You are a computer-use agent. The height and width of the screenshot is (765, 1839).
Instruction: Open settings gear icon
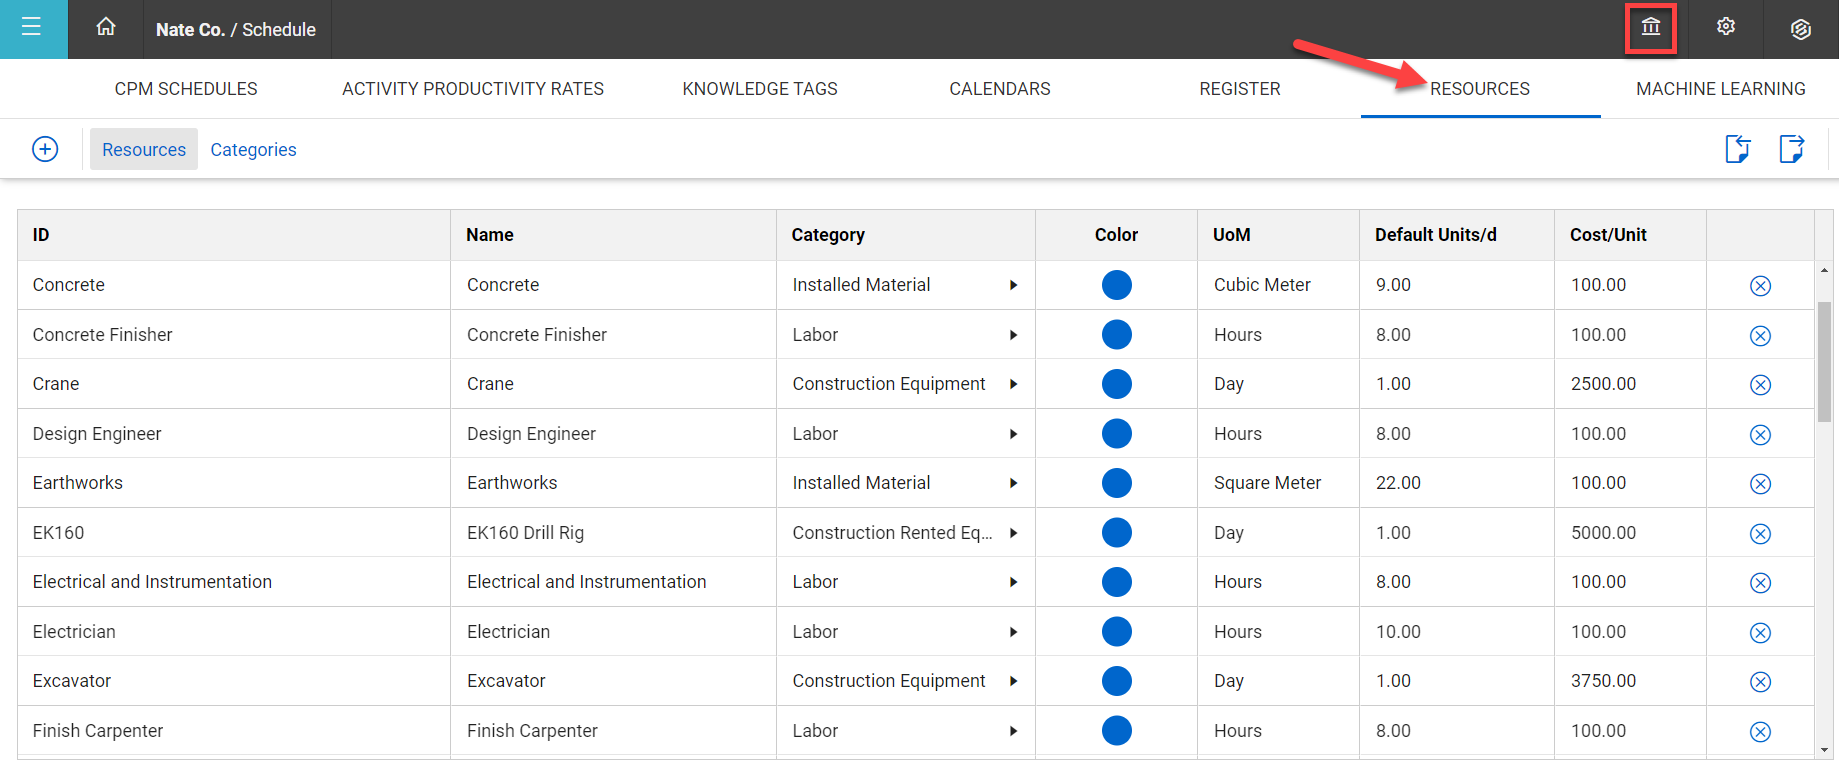(1726, 28)
